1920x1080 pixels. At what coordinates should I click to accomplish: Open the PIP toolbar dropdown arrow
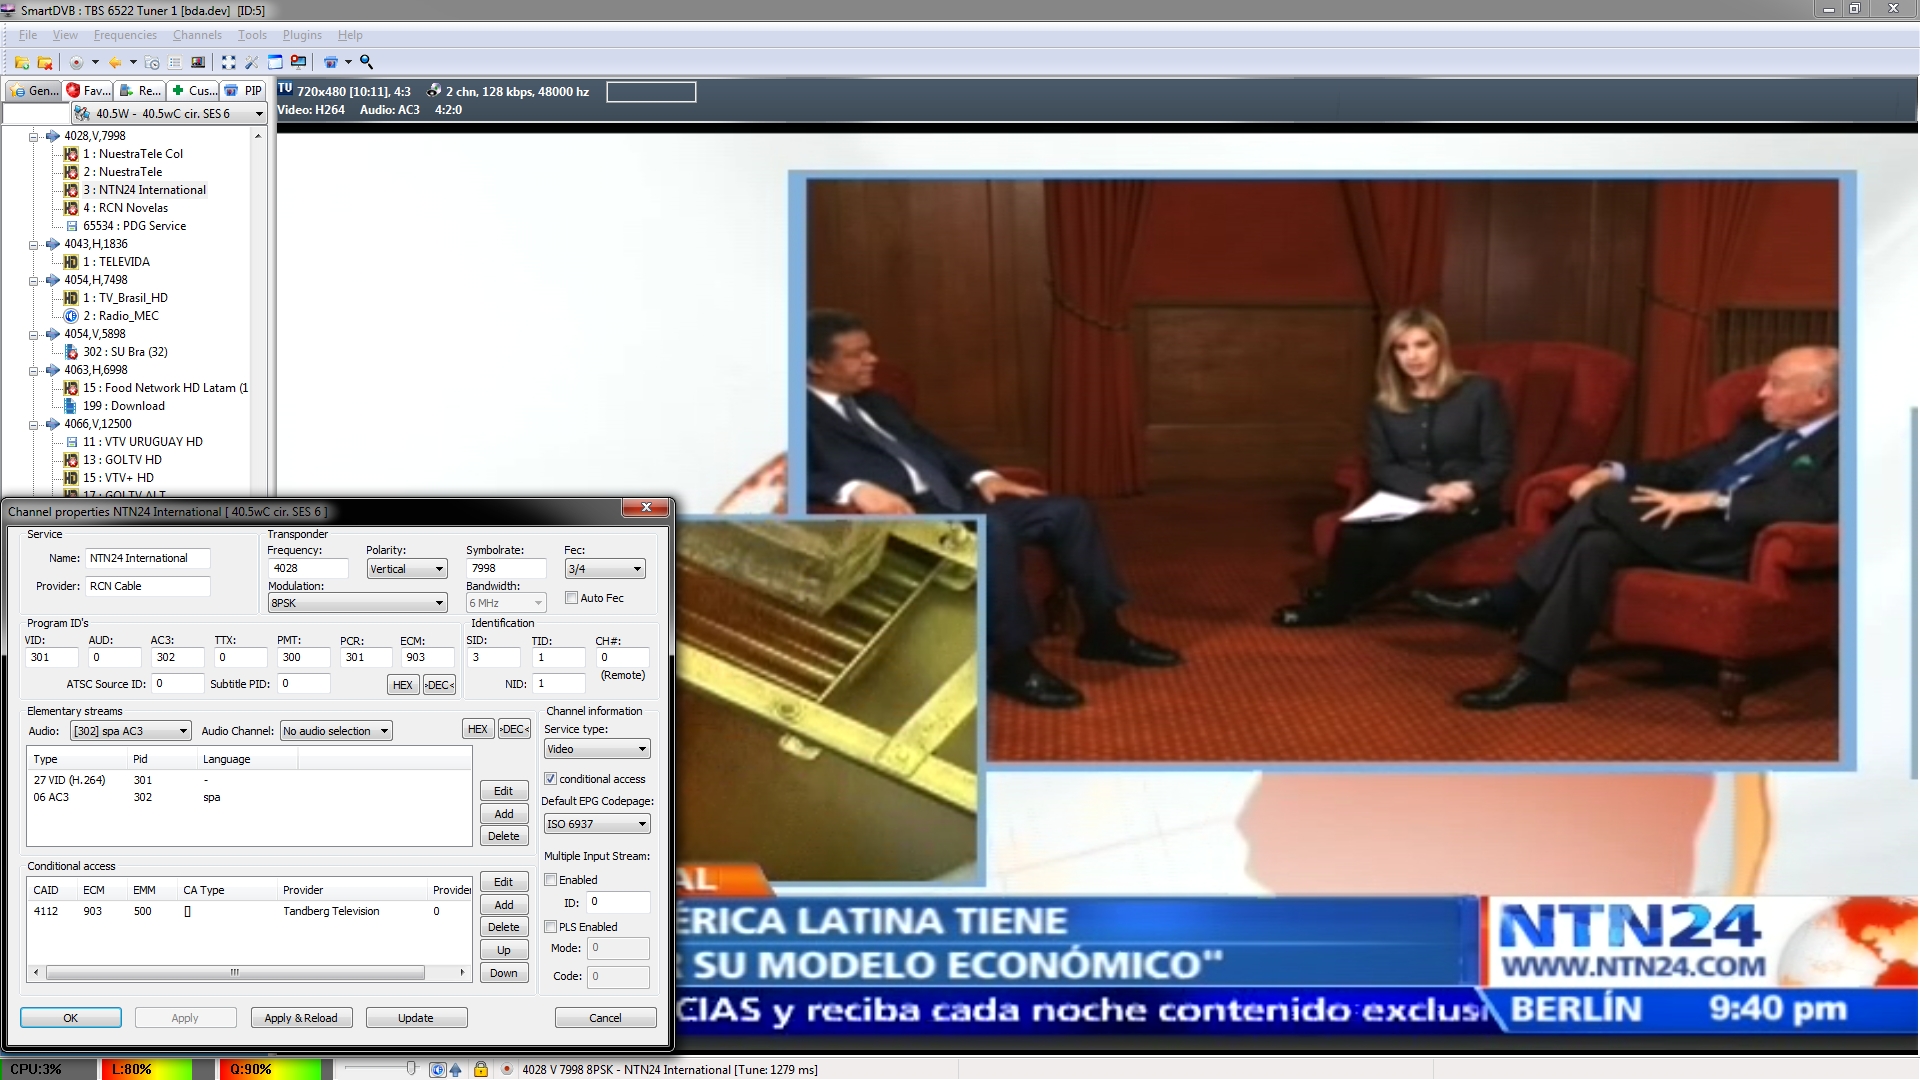348,62
